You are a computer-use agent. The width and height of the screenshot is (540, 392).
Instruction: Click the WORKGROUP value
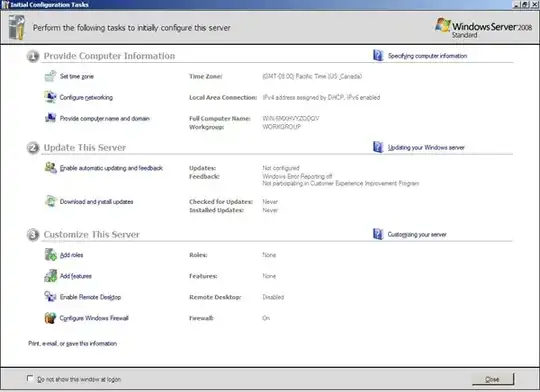pyautogui.click(x=281, y=127)
